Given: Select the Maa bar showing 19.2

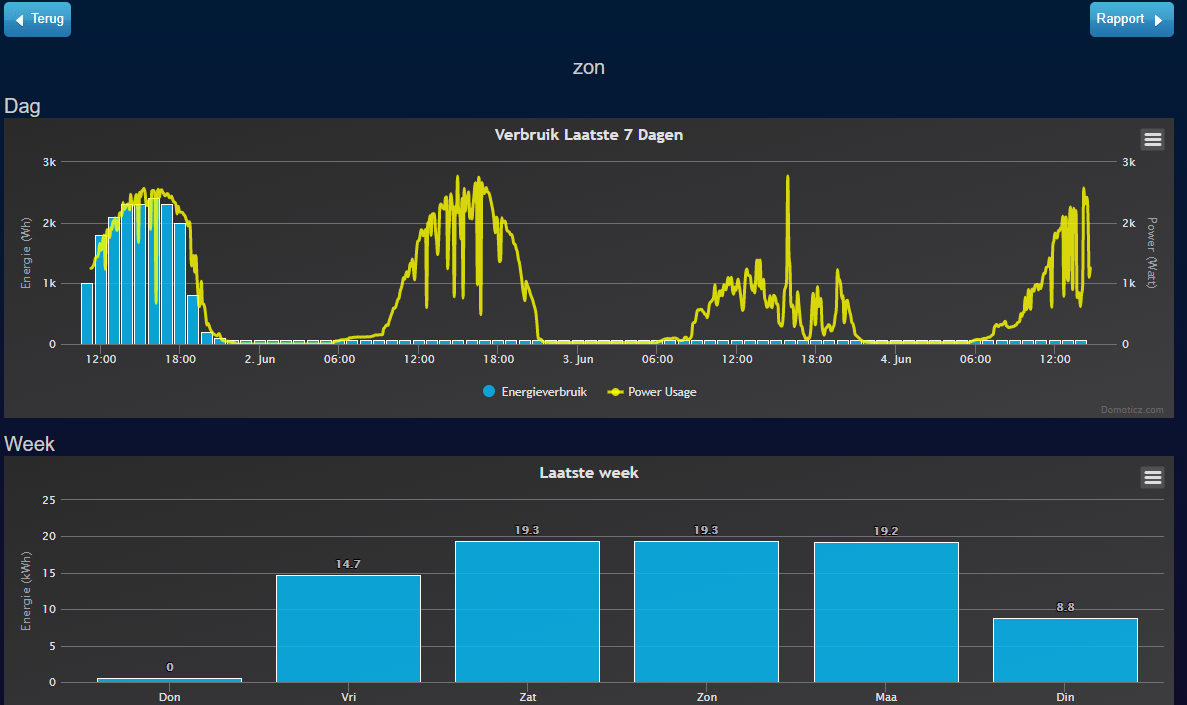Looking at the screenshot, I should (x=886, y=612).
